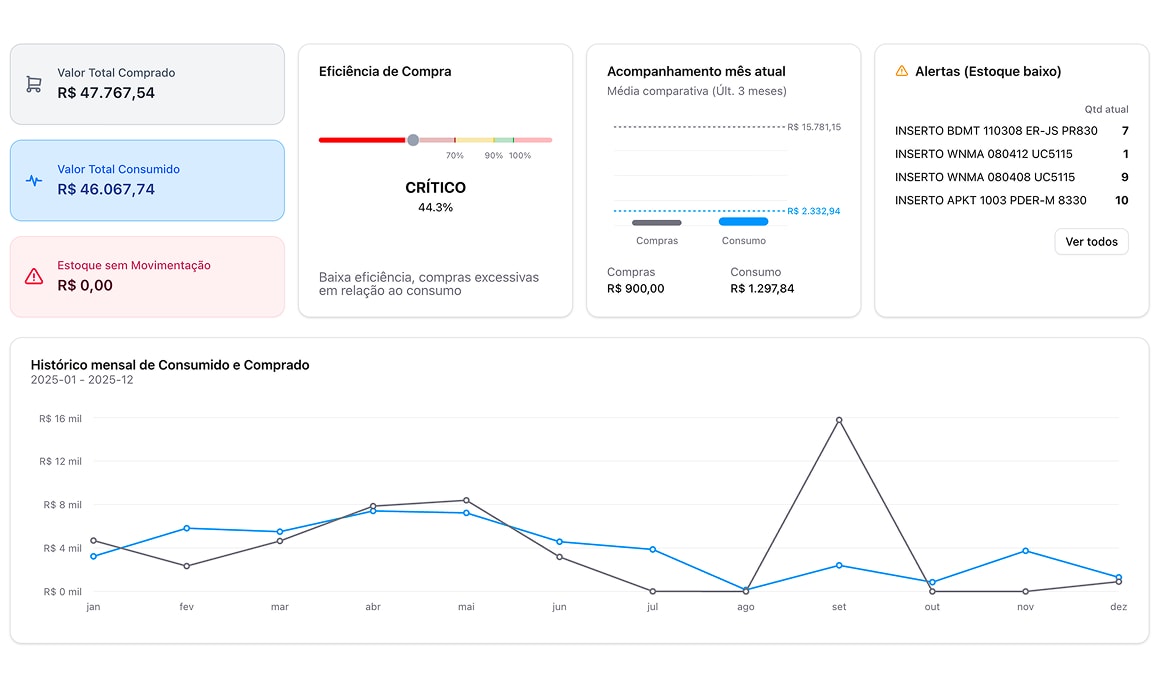This screenshot has height=686, width=1156.
Task: Click the gray peak data point above set
Action: pos(839,420)
